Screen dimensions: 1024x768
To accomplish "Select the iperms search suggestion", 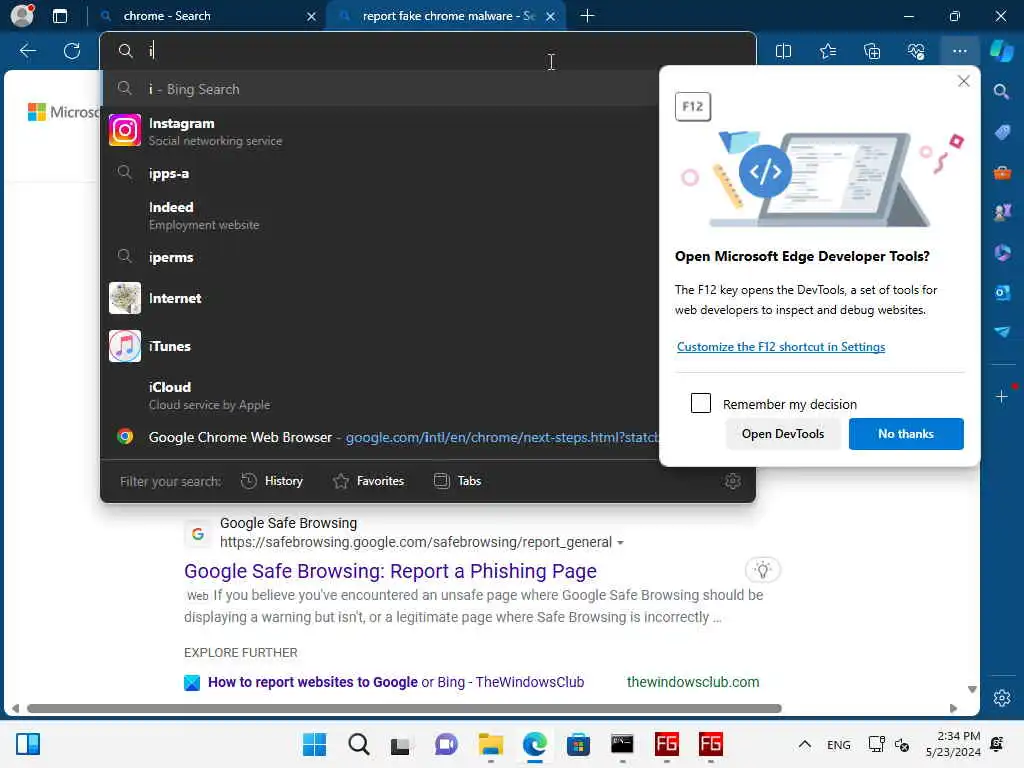I will 379,257.
